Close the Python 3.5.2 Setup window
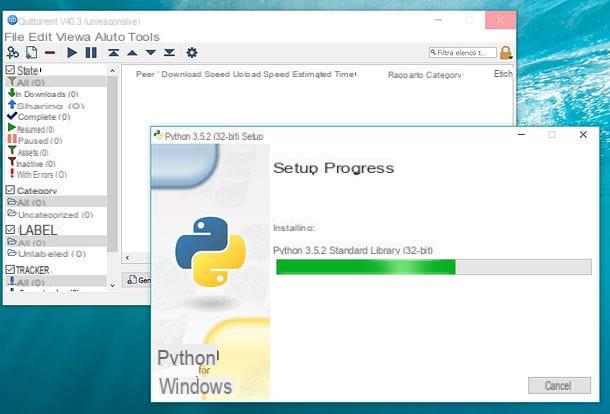 point(583,135)
